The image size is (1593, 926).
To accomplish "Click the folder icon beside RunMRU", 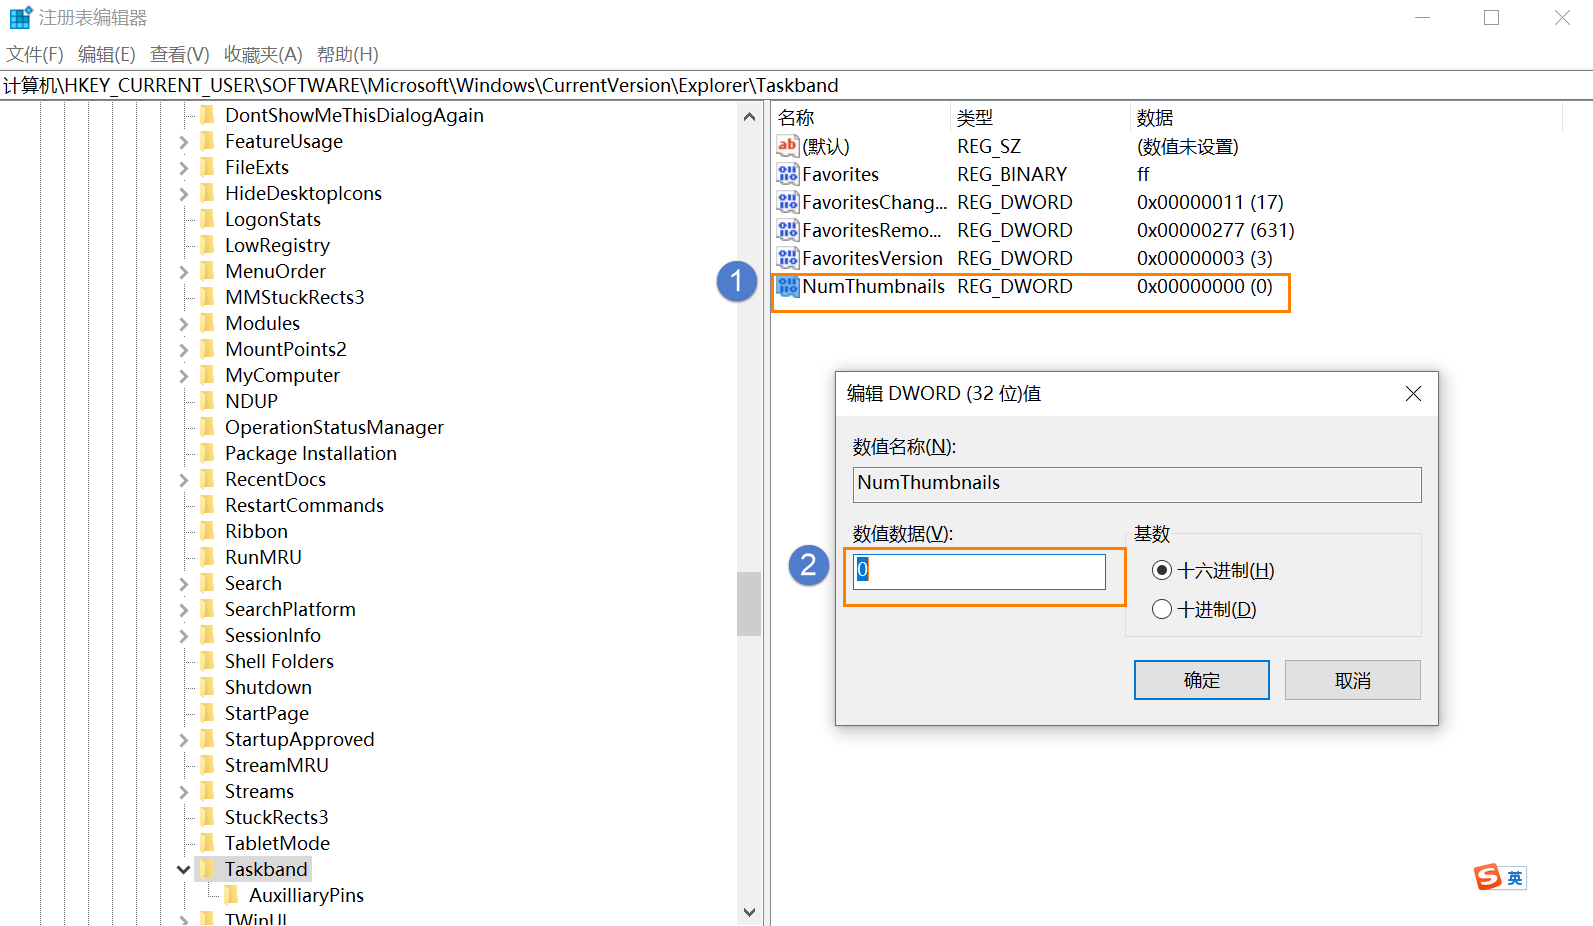I will (x=208, y=557).
